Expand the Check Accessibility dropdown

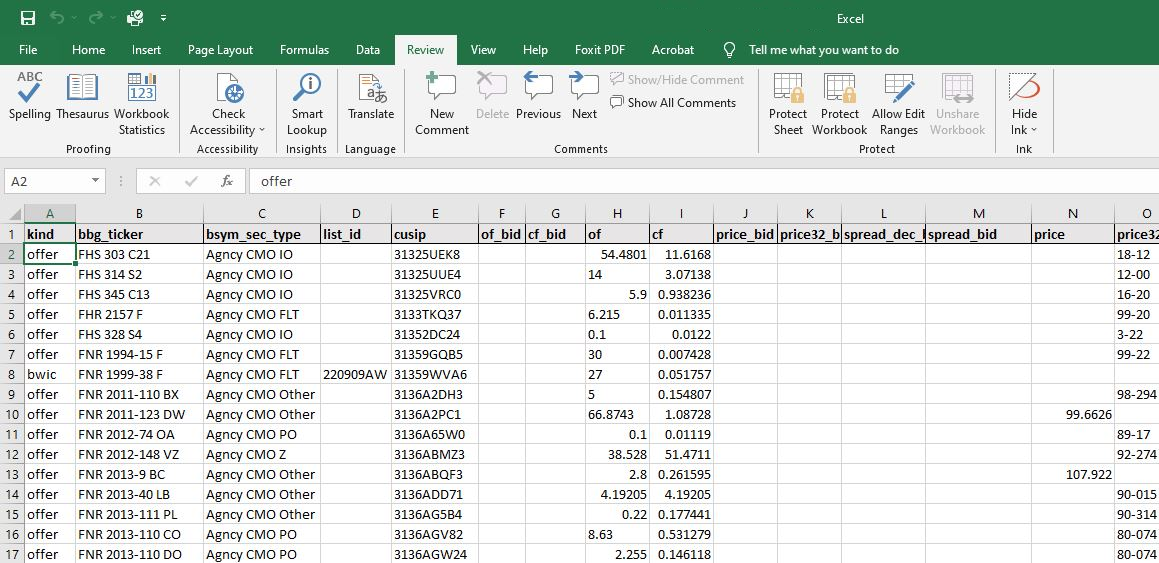click(262, 130)
